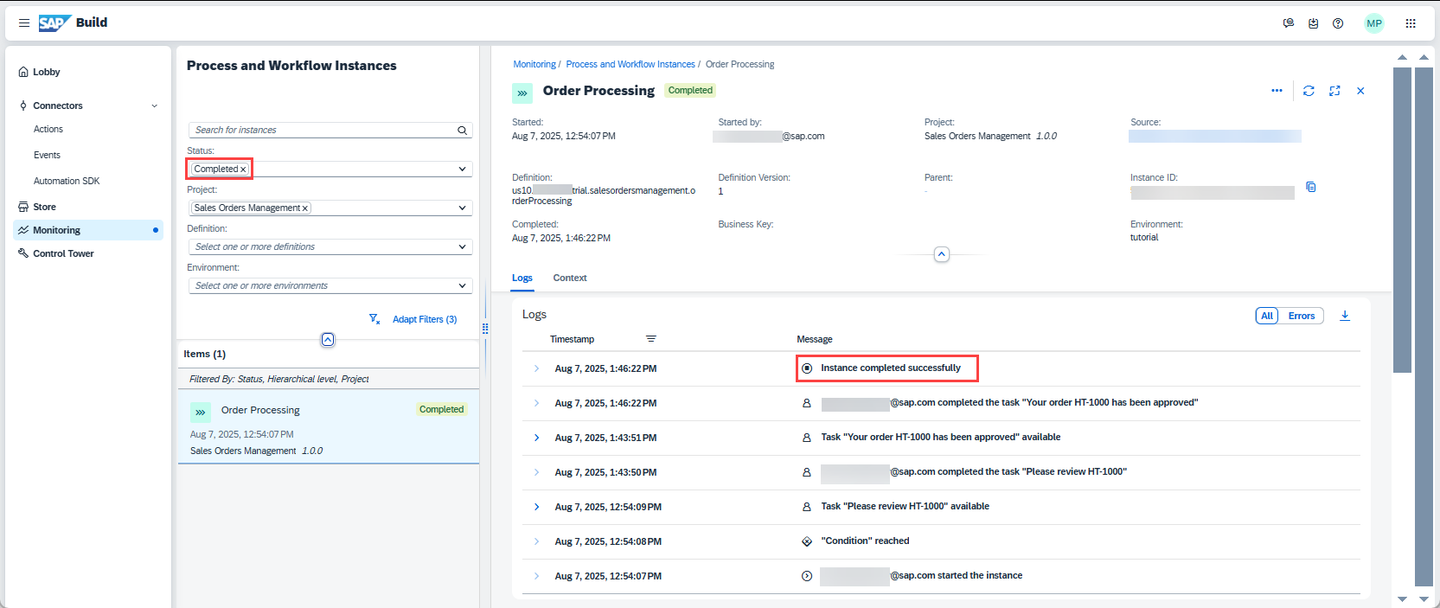Open the product switcher grid icon
The height and width of the screenshot is (608, 1440).
1411,23
